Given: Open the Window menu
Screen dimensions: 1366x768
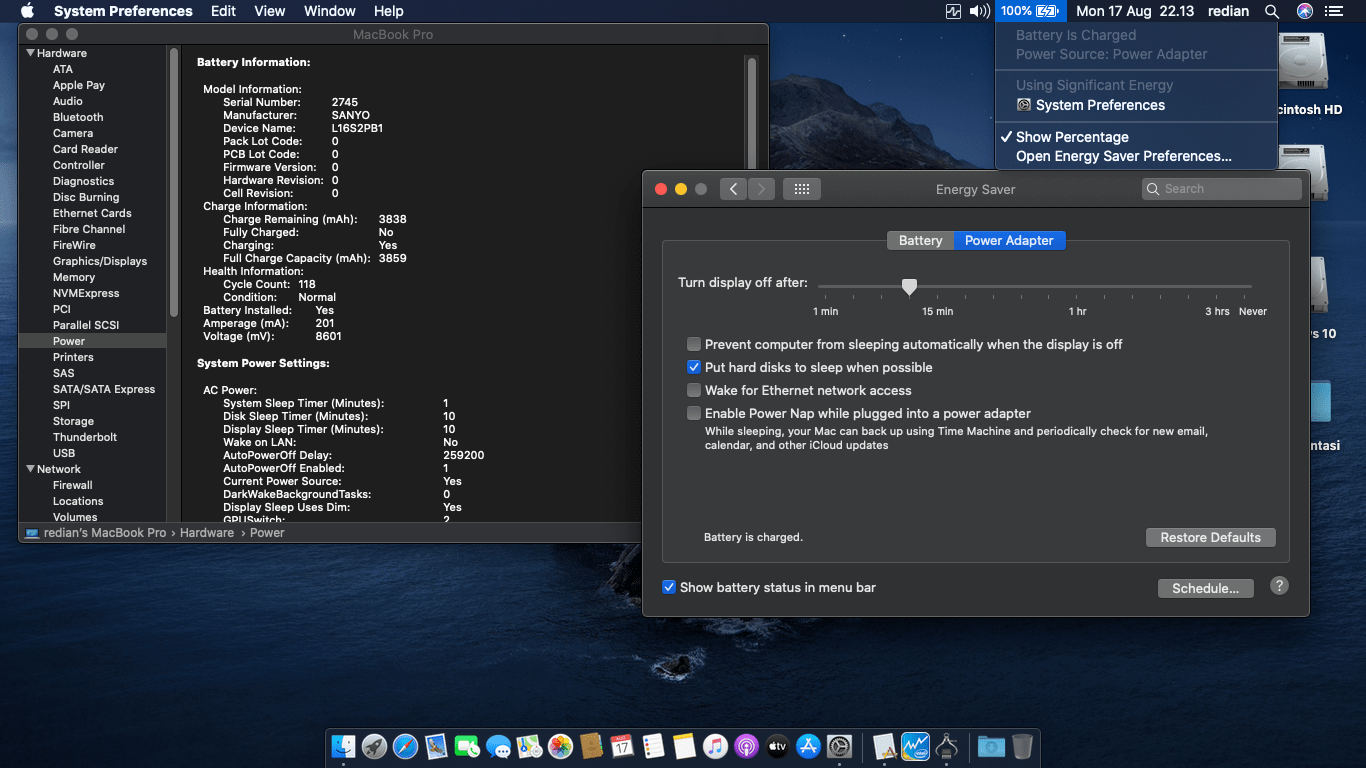Looking at the screenshot, I should click(x=329, y=11).
